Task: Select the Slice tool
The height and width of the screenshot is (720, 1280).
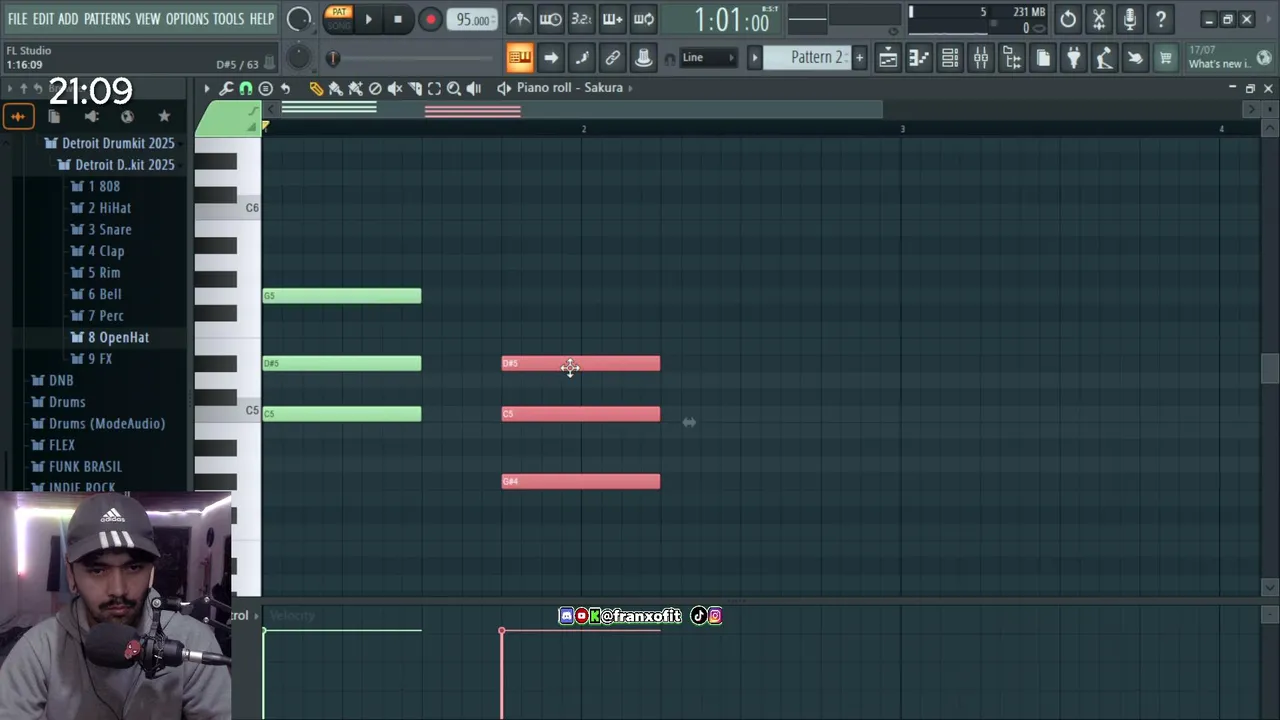Action: tap(415, 88)
